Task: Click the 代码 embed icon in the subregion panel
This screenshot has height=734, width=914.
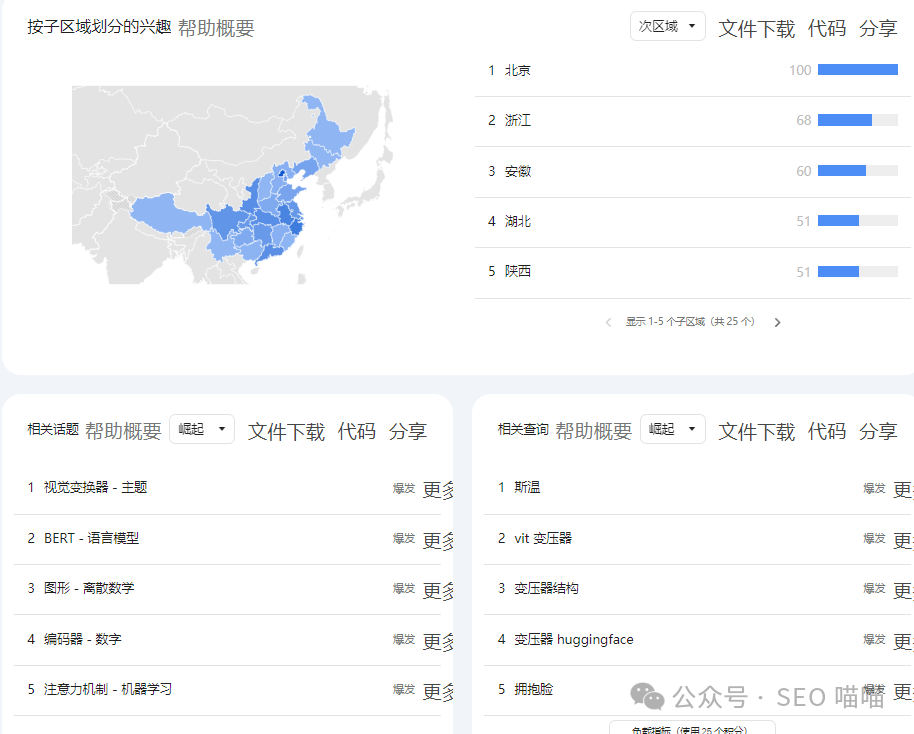Action: click(x=825, y=28)
